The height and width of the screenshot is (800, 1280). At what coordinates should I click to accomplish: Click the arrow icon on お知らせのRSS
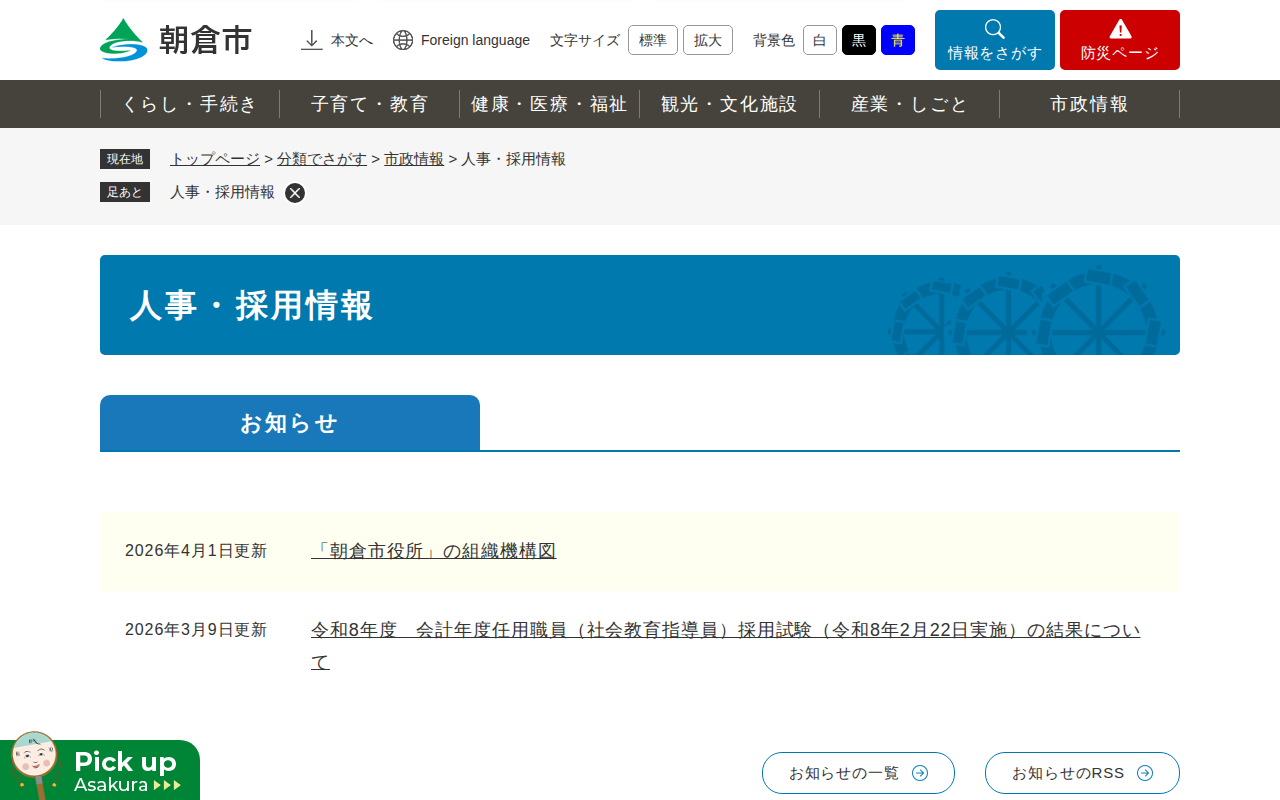pos(1146,773)
